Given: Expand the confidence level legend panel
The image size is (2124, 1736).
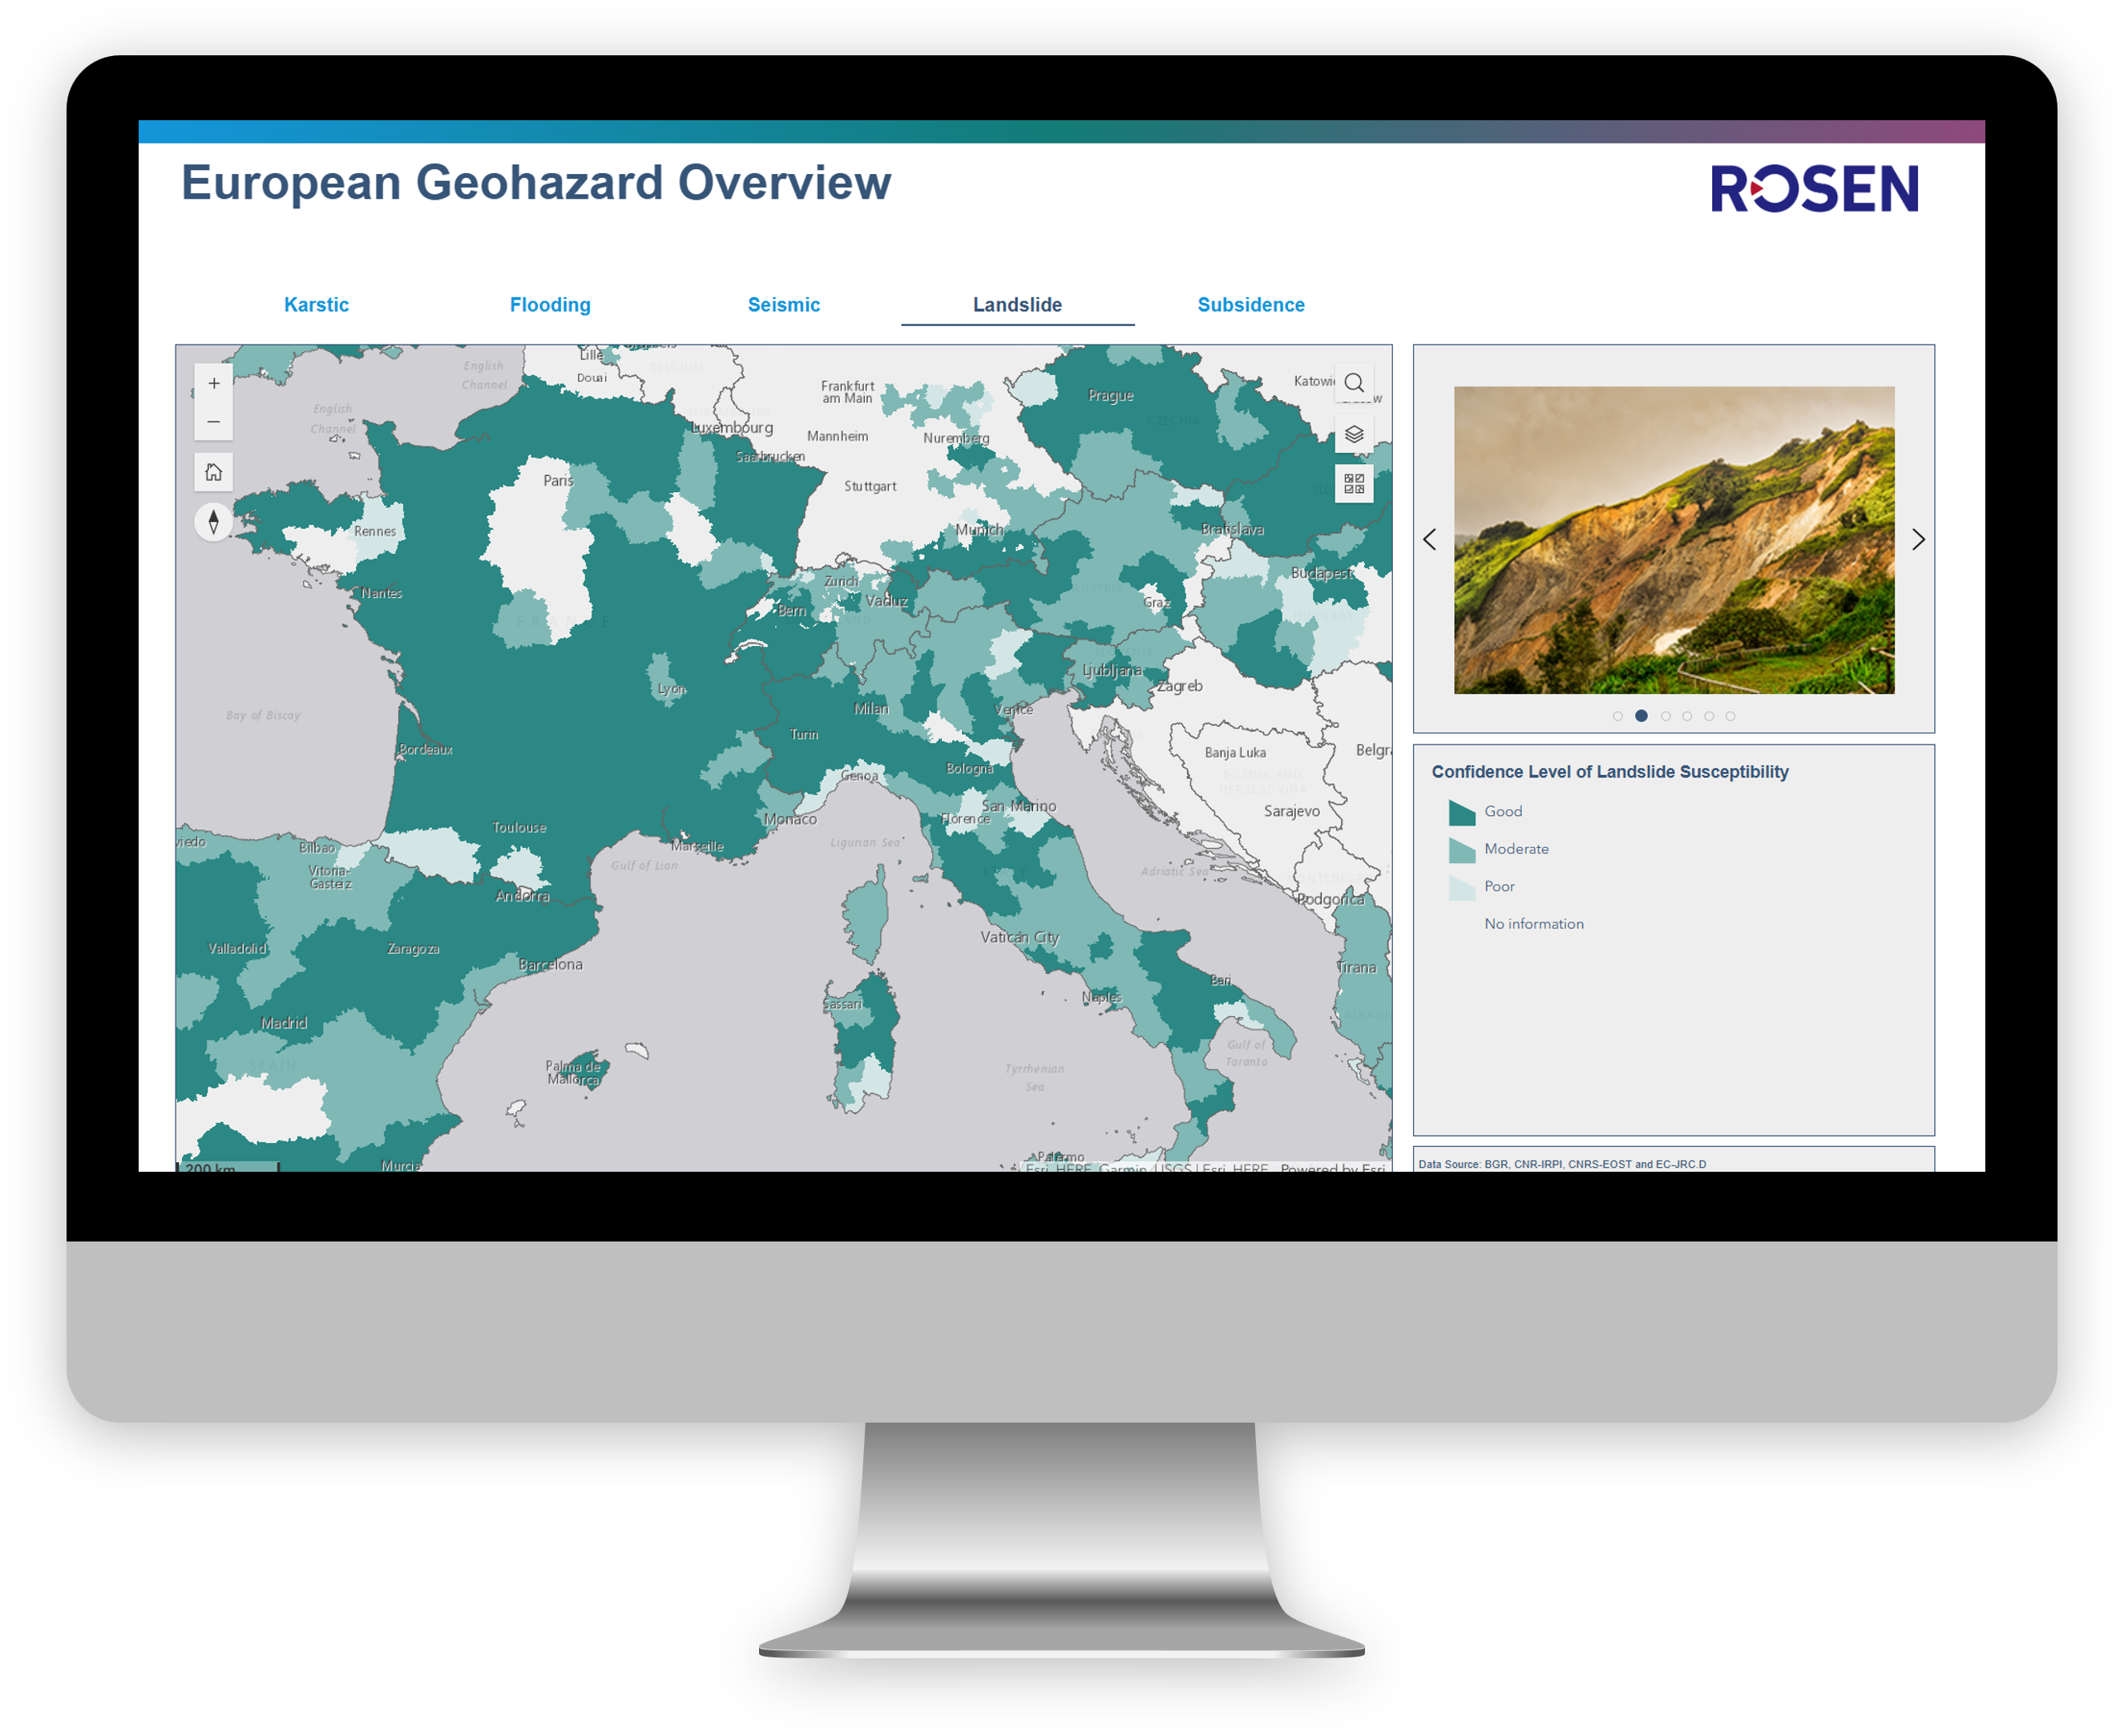Looking at the screenshot, I should 1610,771.
